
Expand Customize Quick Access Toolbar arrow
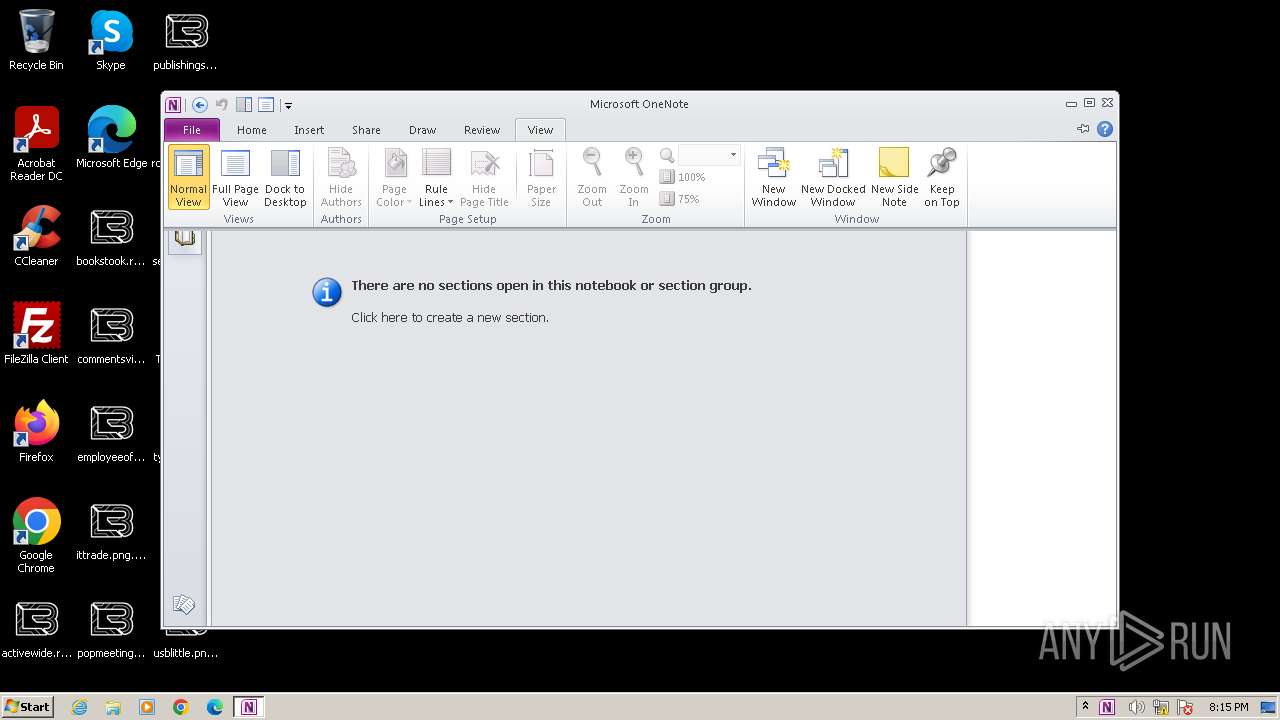click(x=288, y=105)
